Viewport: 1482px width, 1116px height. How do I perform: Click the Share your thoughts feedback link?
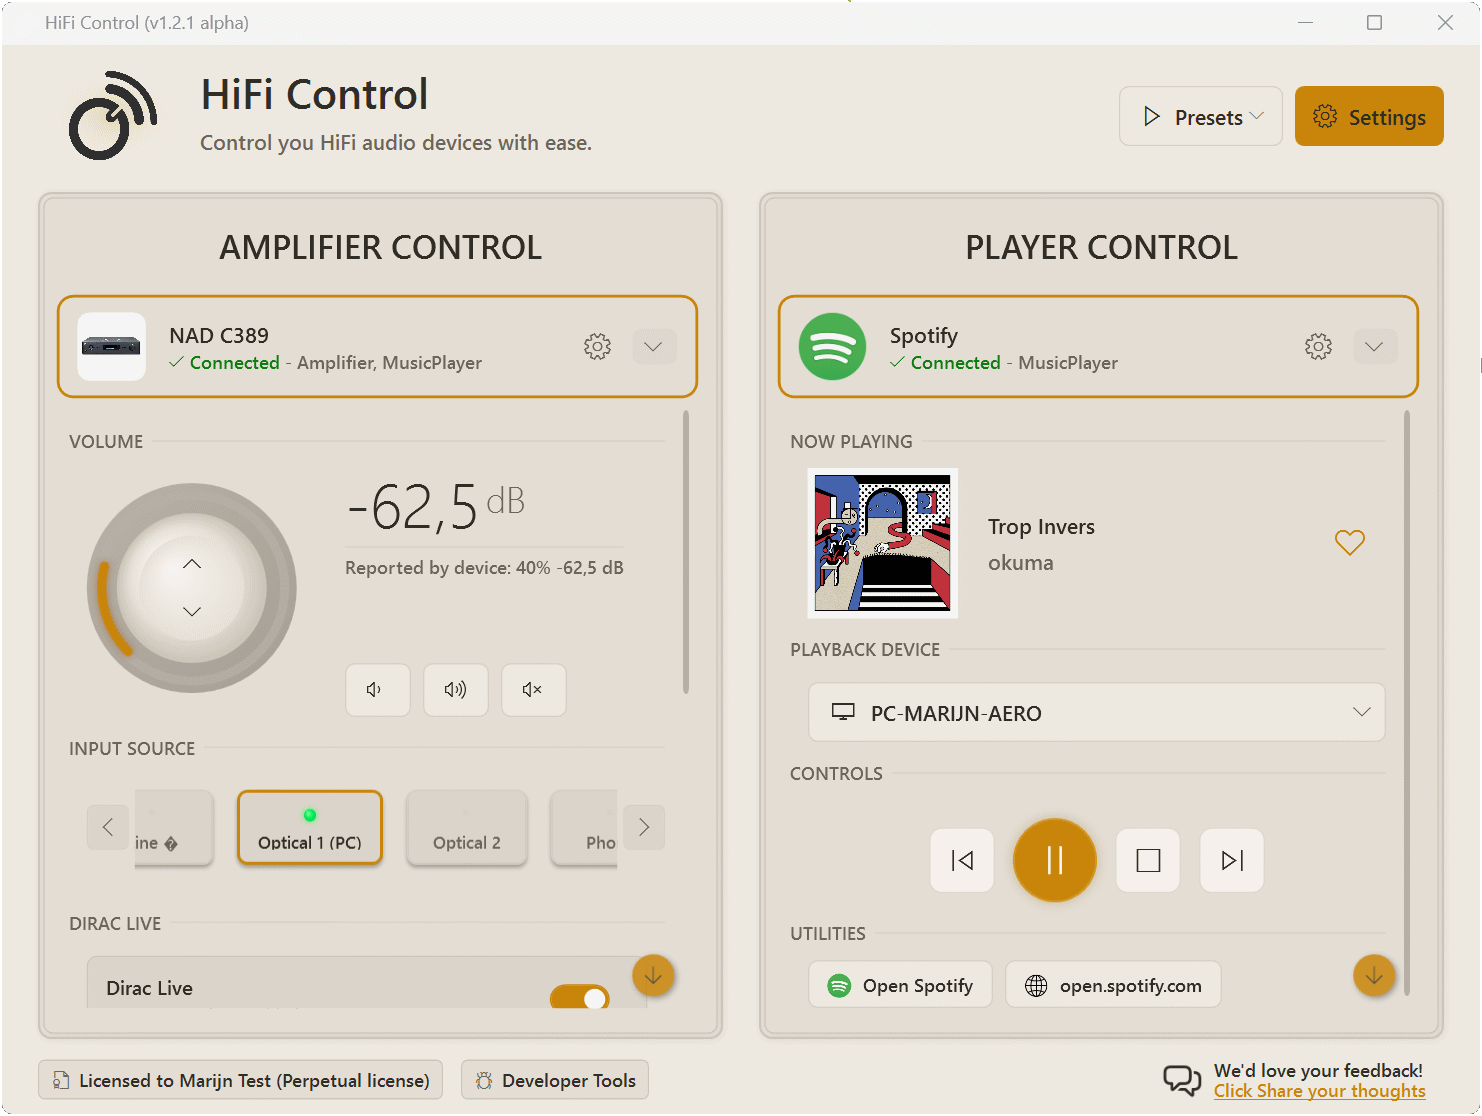point(1319,1091)
